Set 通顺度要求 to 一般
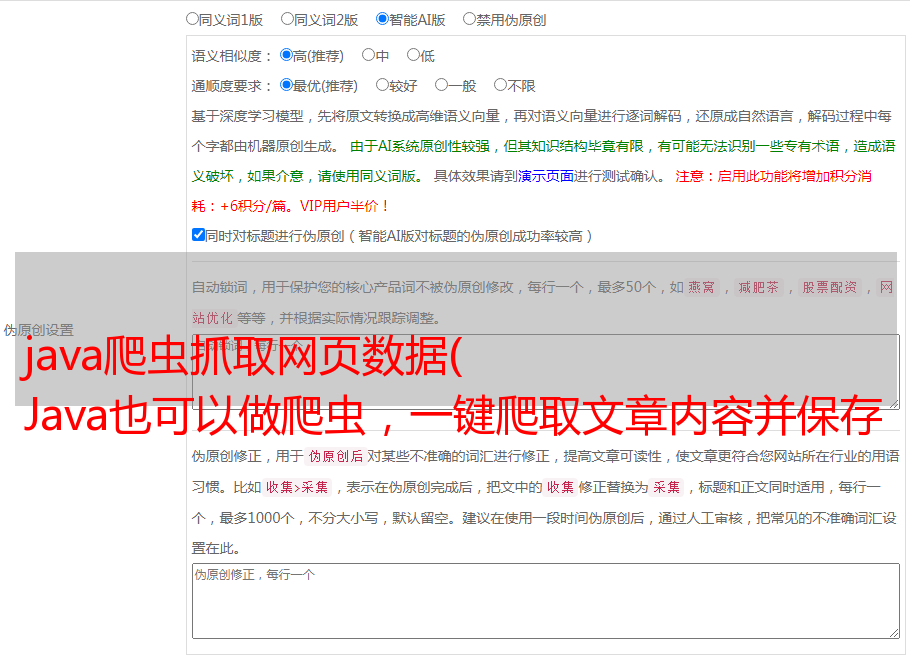The height and width of the screenshot is (658, 911). click(x=442, y=85)
